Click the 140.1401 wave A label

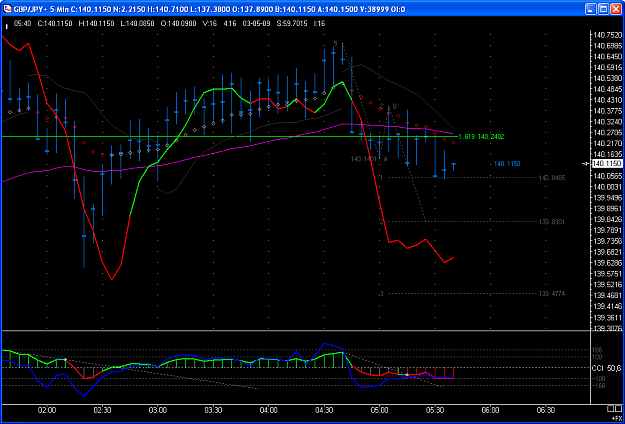(x=364, y=159)
